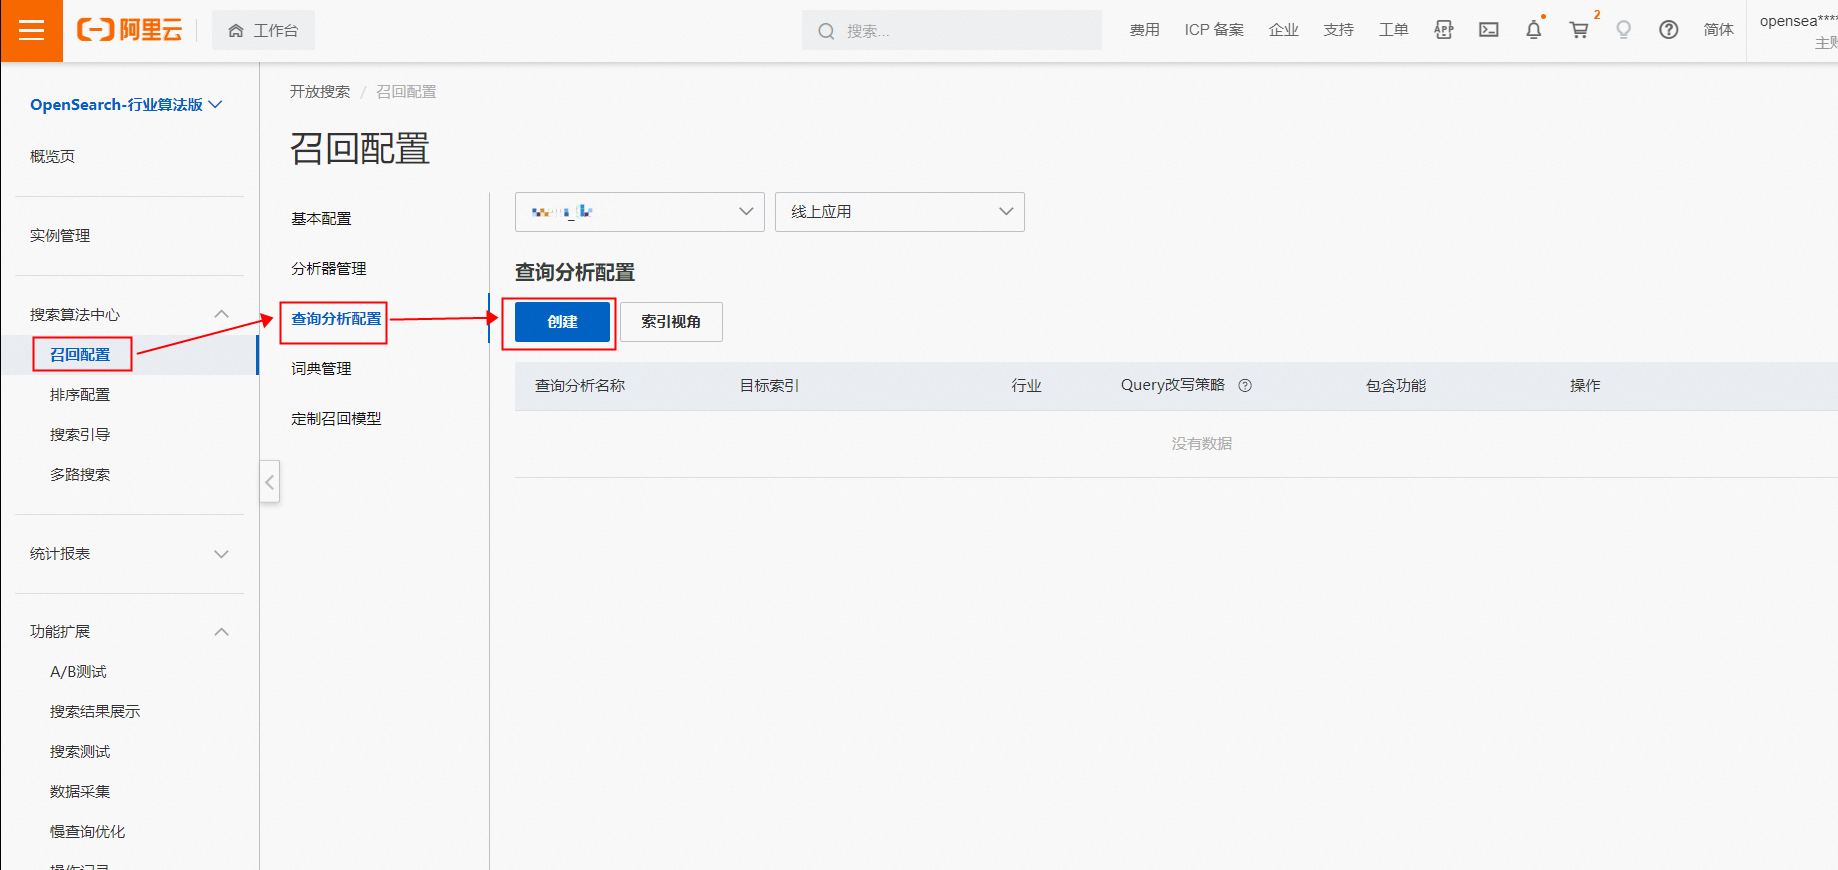Open the OpenSearch-行业算法版 product switcher

tap(126, 105)
